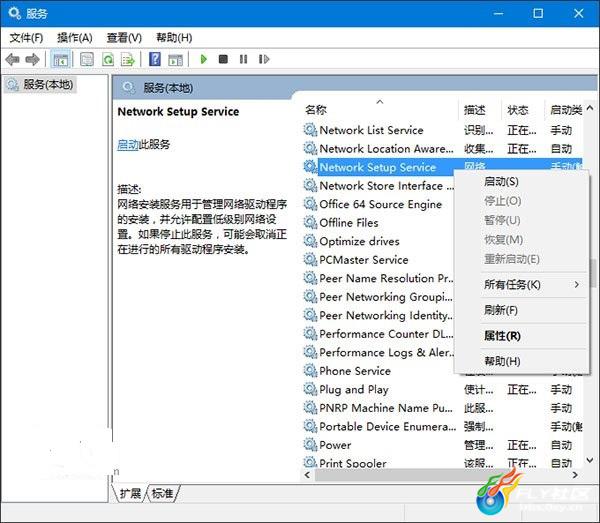Select Network Store Interface service

[x=386, y=186]
